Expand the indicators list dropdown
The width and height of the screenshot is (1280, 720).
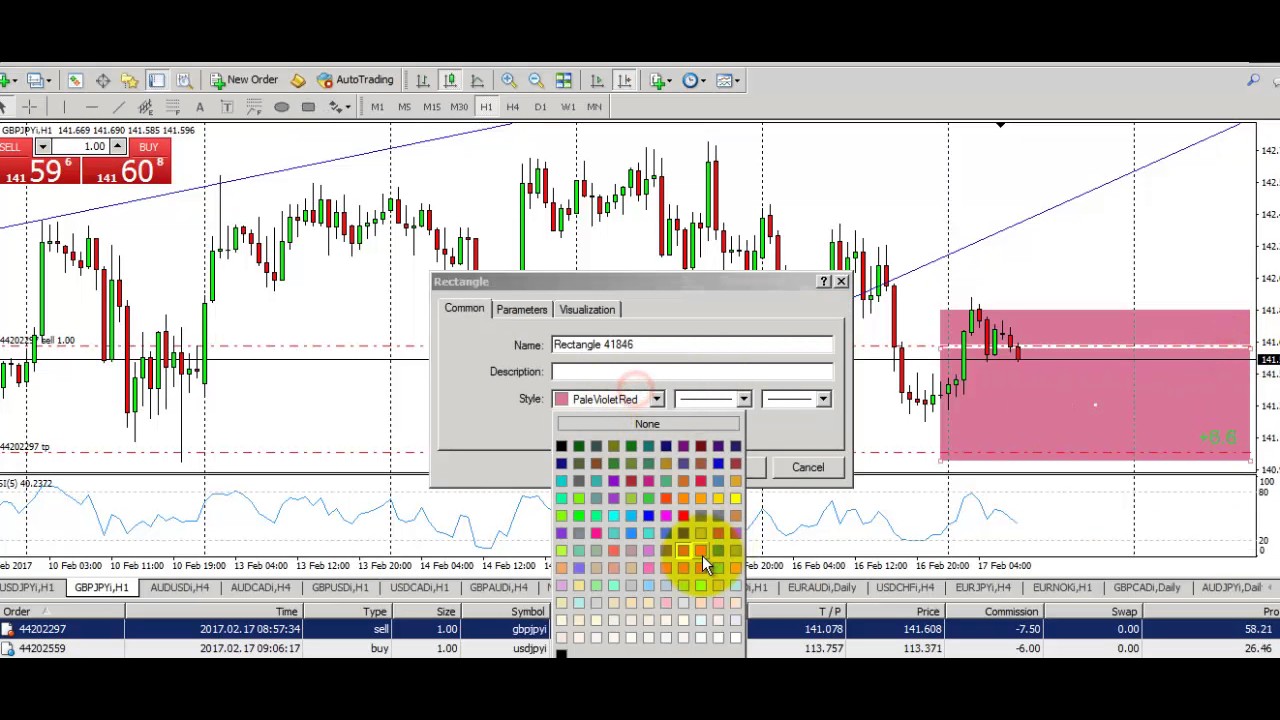pyautogui.click(x=671, y=80)
